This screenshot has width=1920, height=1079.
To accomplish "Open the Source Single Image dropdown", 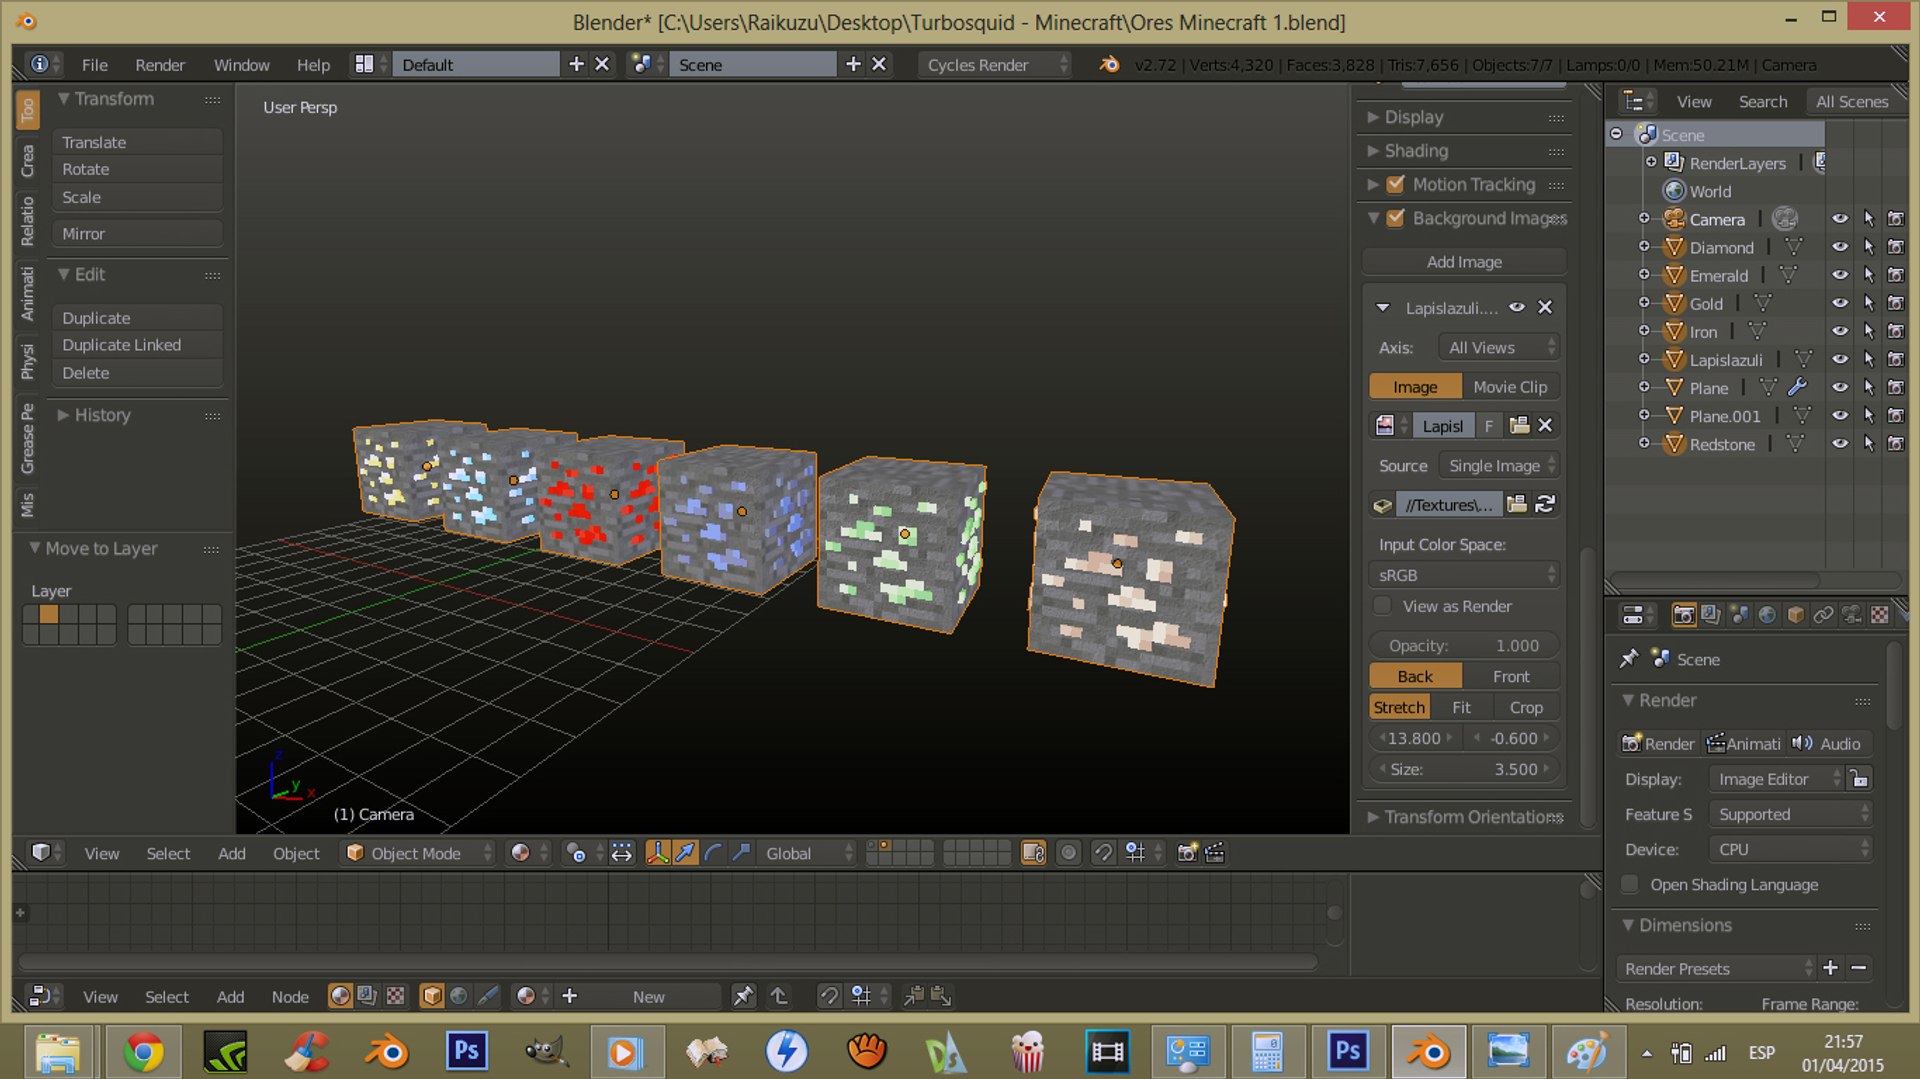I will (1499, 465).
